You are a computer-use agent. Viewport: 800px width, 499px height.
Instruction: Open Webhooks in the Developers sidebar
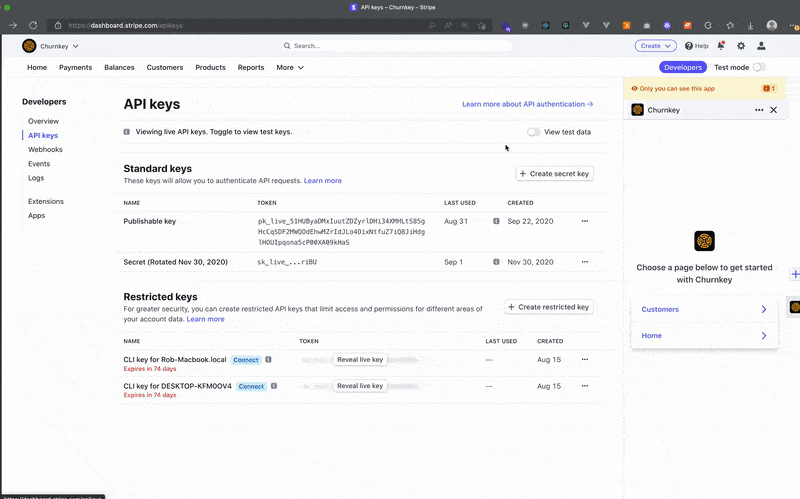click(45, 149)
